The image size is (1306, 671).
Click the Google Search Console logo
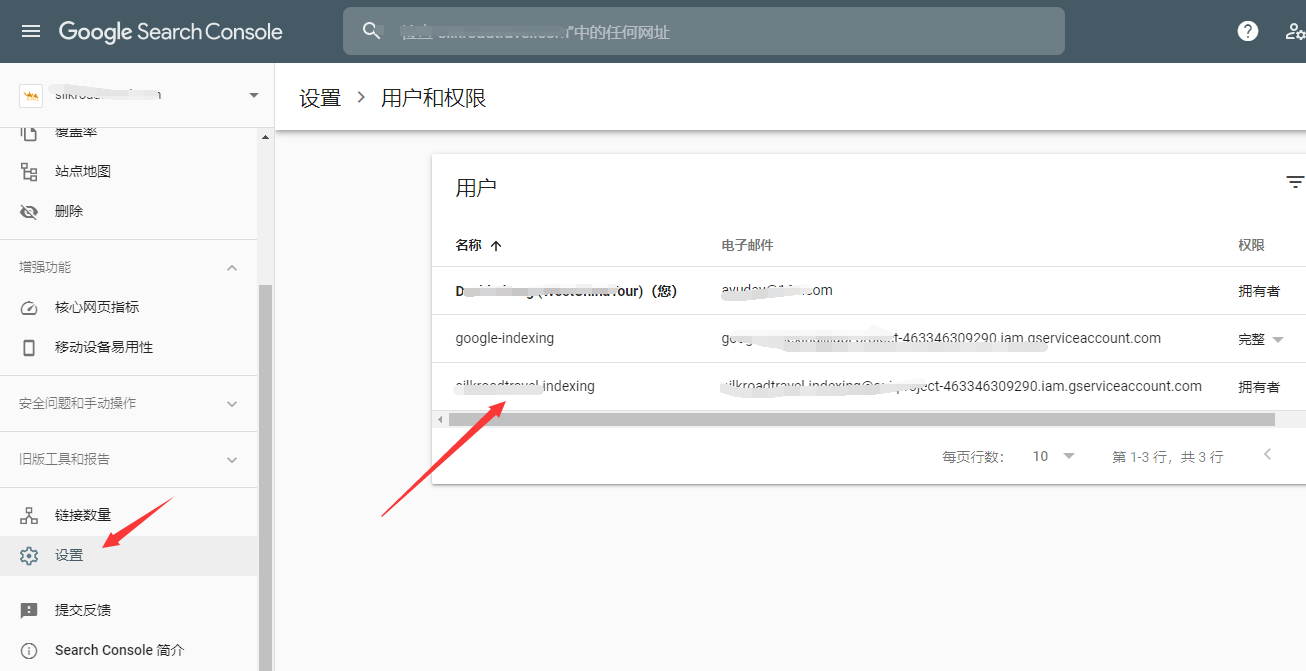170,31
